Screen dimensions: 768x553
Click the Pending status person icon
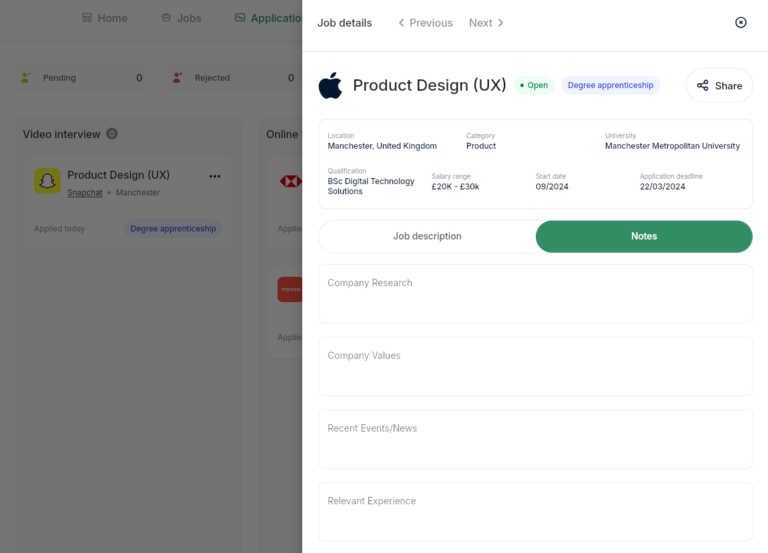tap(25, 77)
